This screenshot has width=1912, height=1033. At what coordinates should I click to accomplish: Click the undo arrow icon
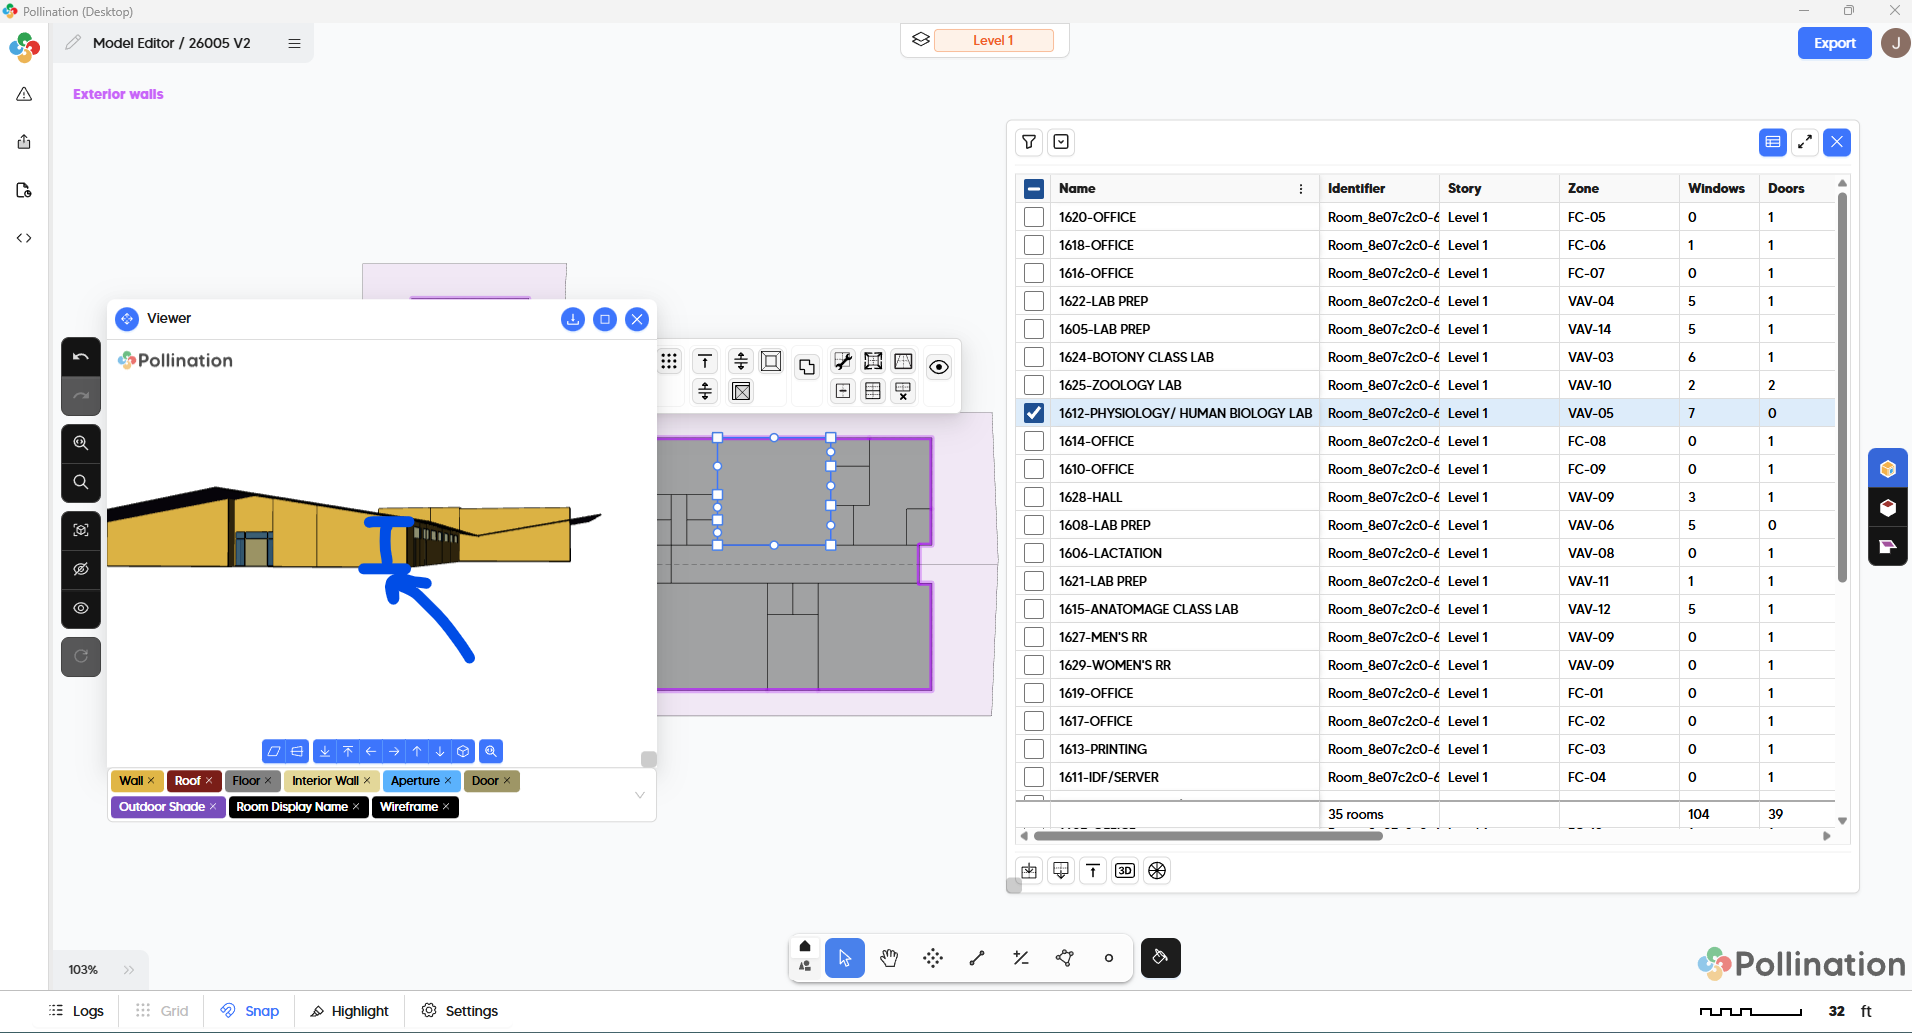point(81,357)
